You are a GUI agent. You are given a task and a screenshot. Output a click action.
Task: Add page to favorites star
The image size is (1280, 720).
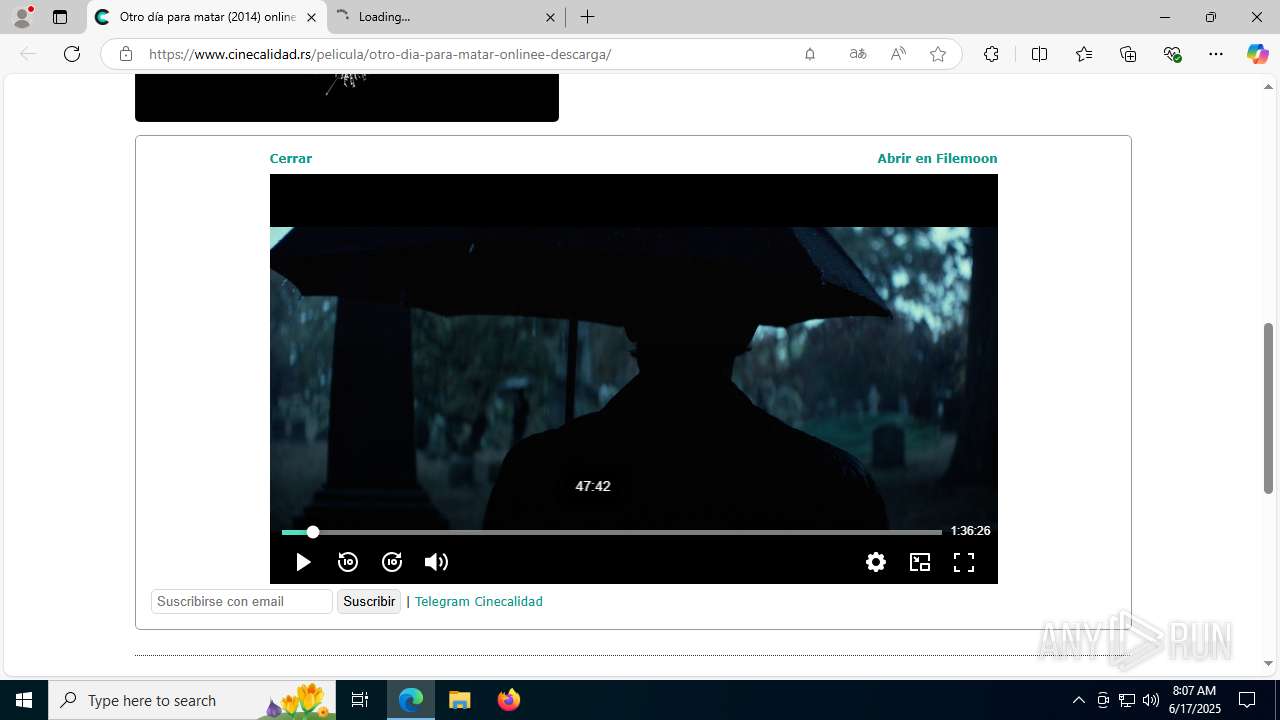(x=938, y=54)
